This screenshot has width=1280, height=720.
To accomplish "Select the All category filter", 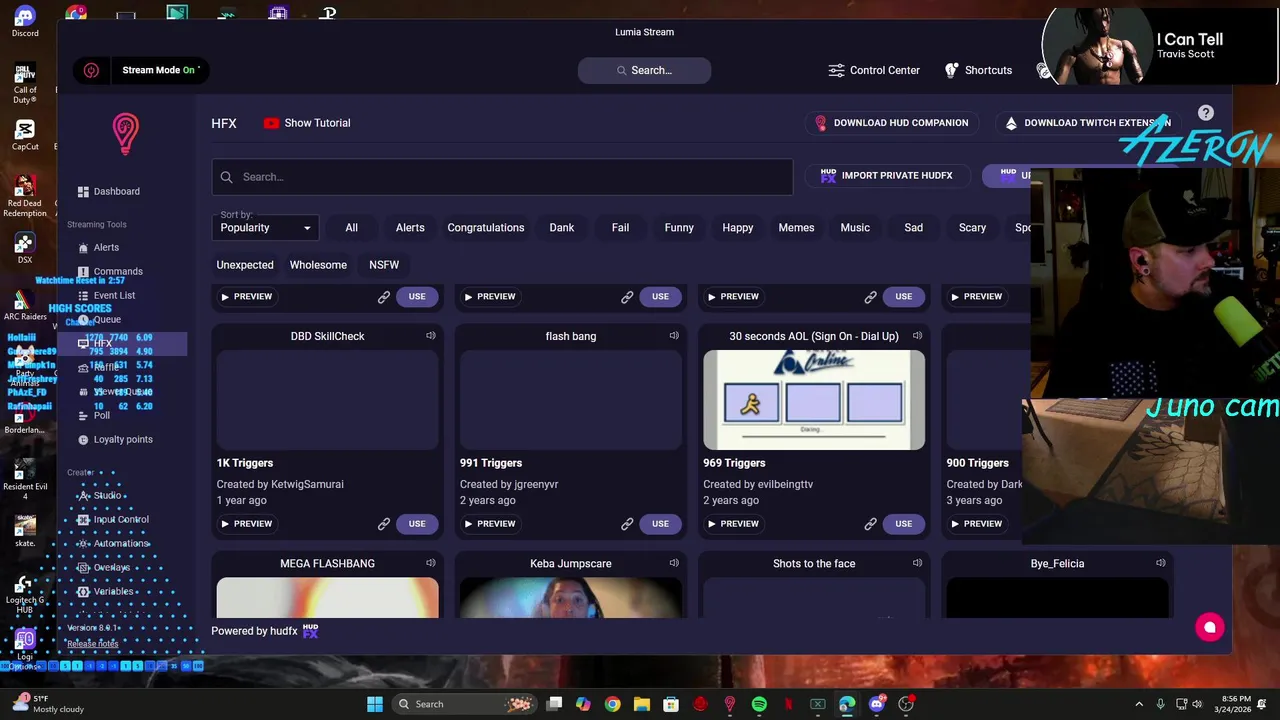I will point(351,227).
